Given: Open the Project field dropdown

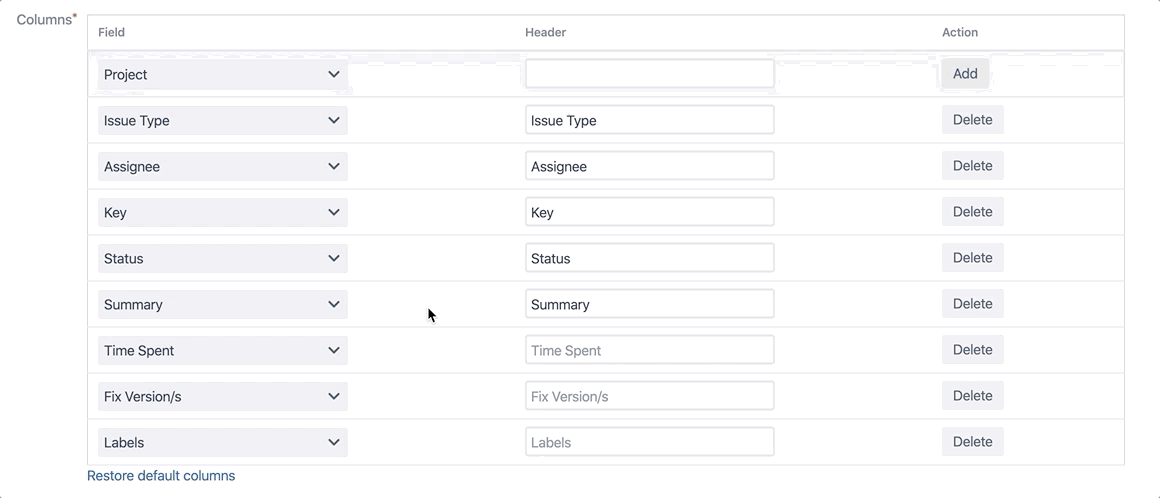Looking at the screenshot, I should pos(222,74).
